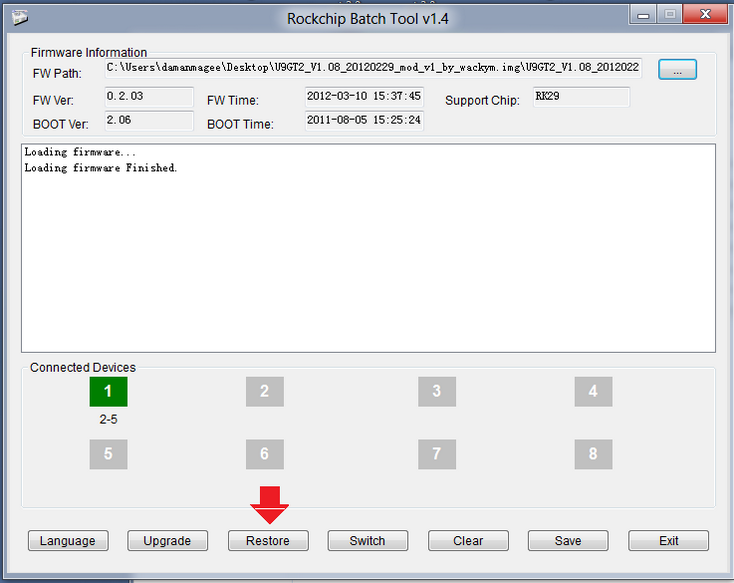
Task: Select device slot 8
Action: 593,454
